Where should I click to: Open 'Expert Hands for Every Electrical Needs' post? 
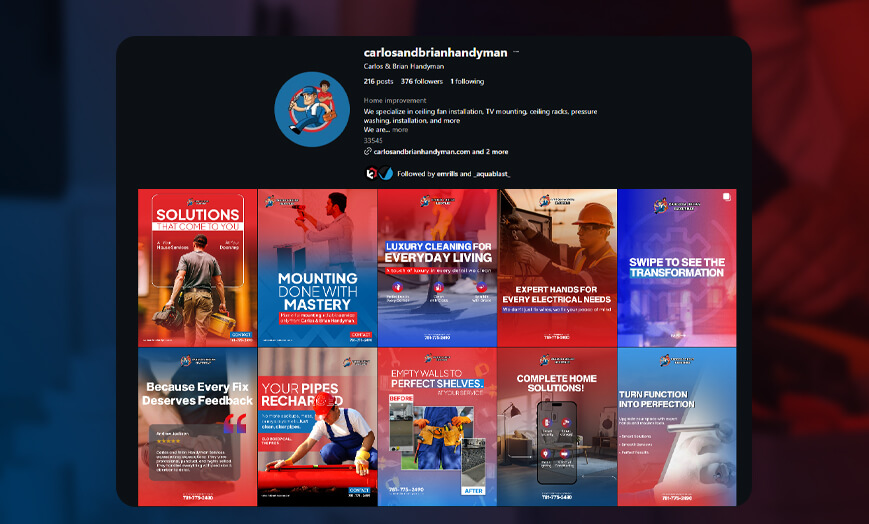point(557,268)
